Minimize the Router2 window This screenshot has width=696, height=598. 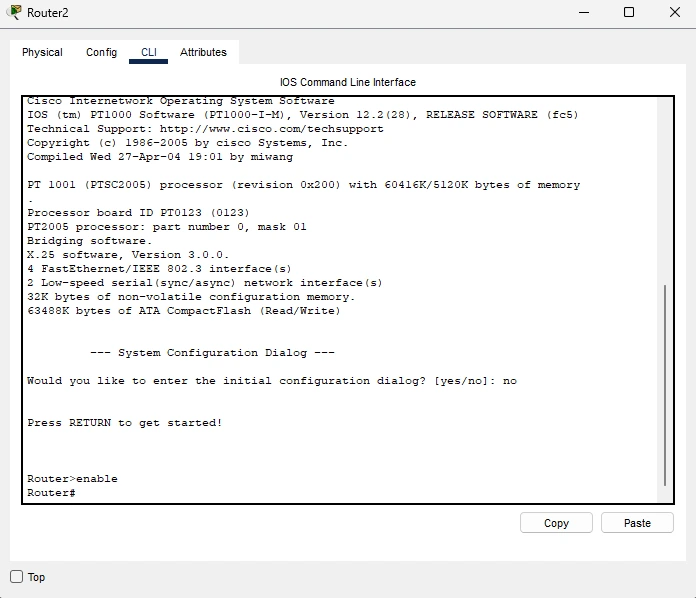(583, 13)
